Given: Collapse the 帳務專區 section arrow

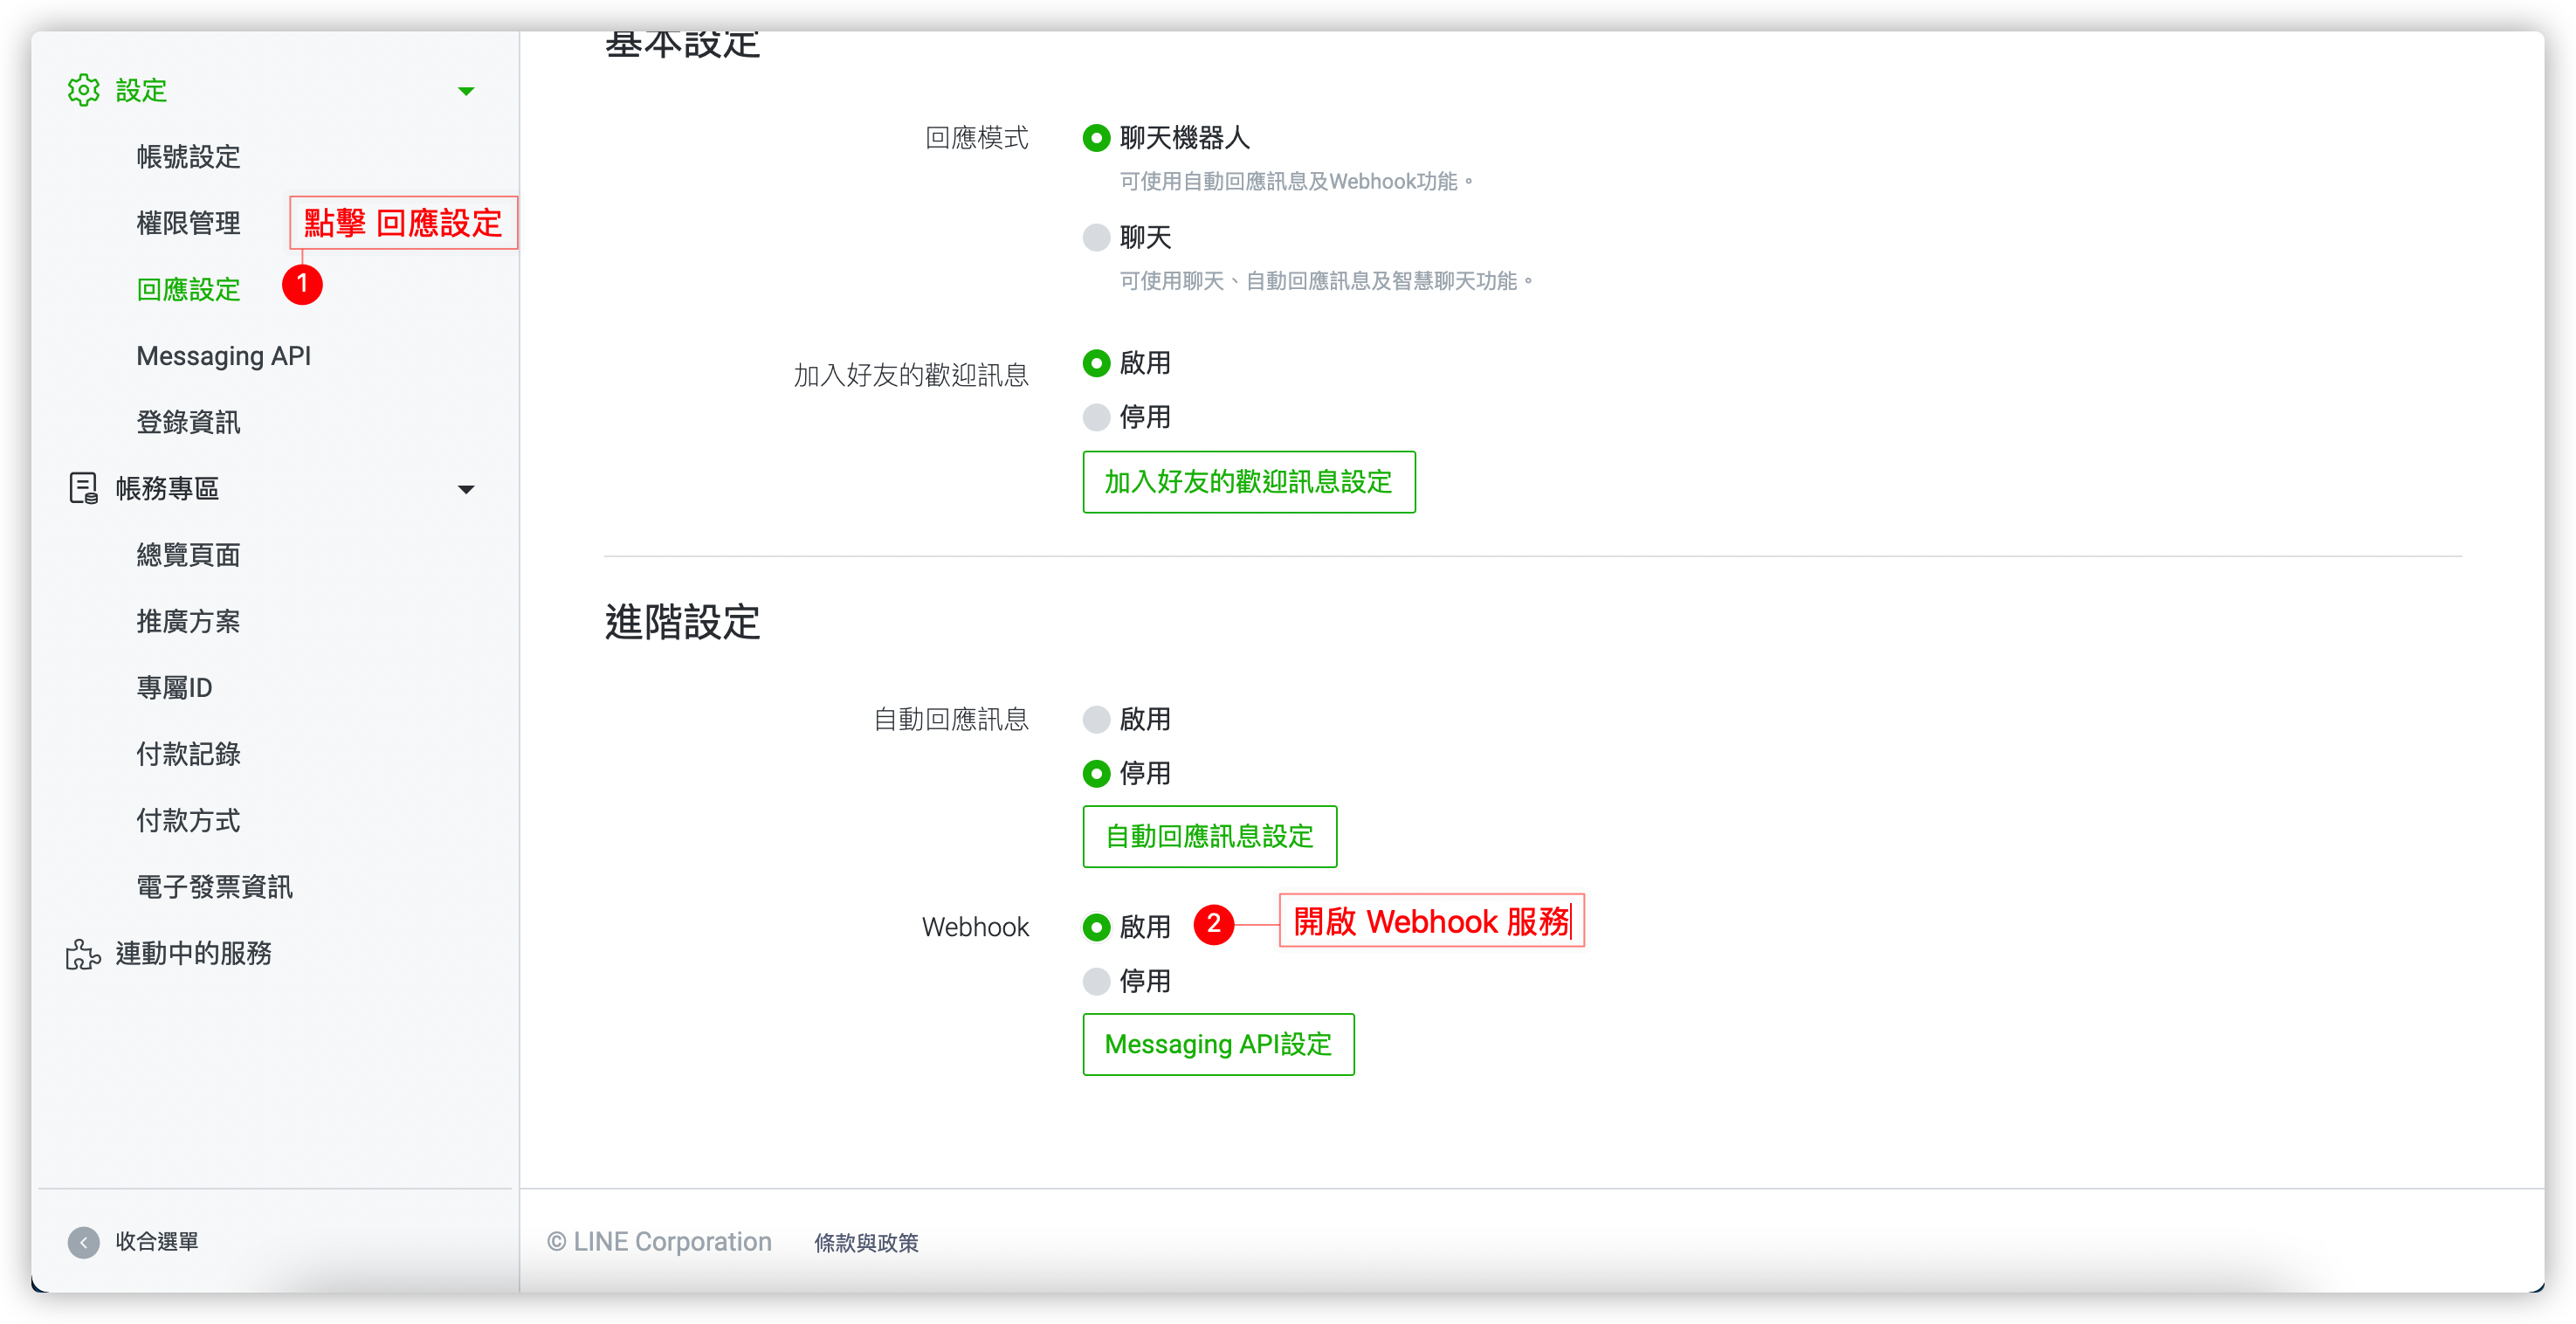Looking at the screenshot, I should [466, 489].
